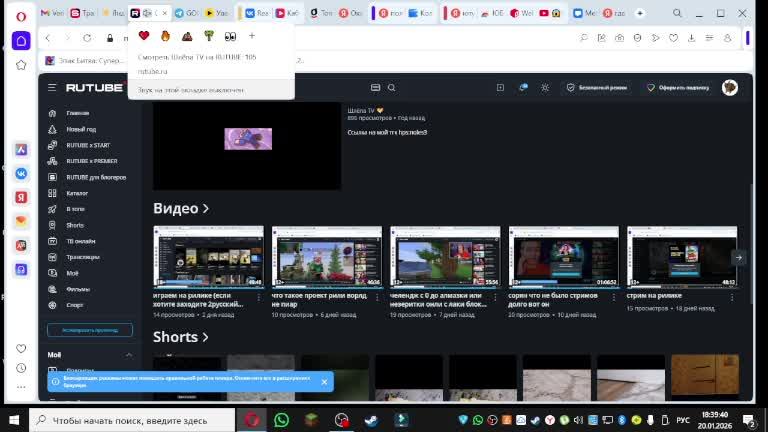768x432 pixels.
Task: Click Оформить подписку subscription button
Action: pos(678,88)
